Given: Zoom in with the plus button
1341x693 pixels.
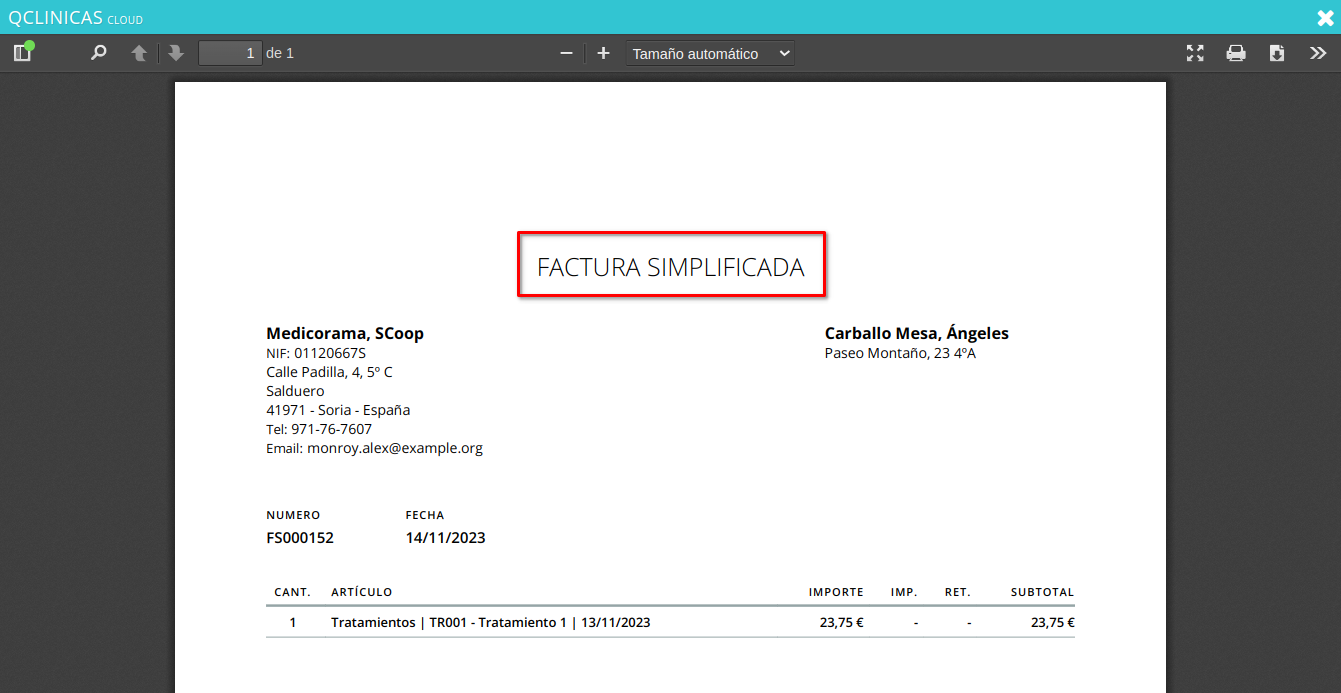Looking at the screenshot, I should coord(603,53).
